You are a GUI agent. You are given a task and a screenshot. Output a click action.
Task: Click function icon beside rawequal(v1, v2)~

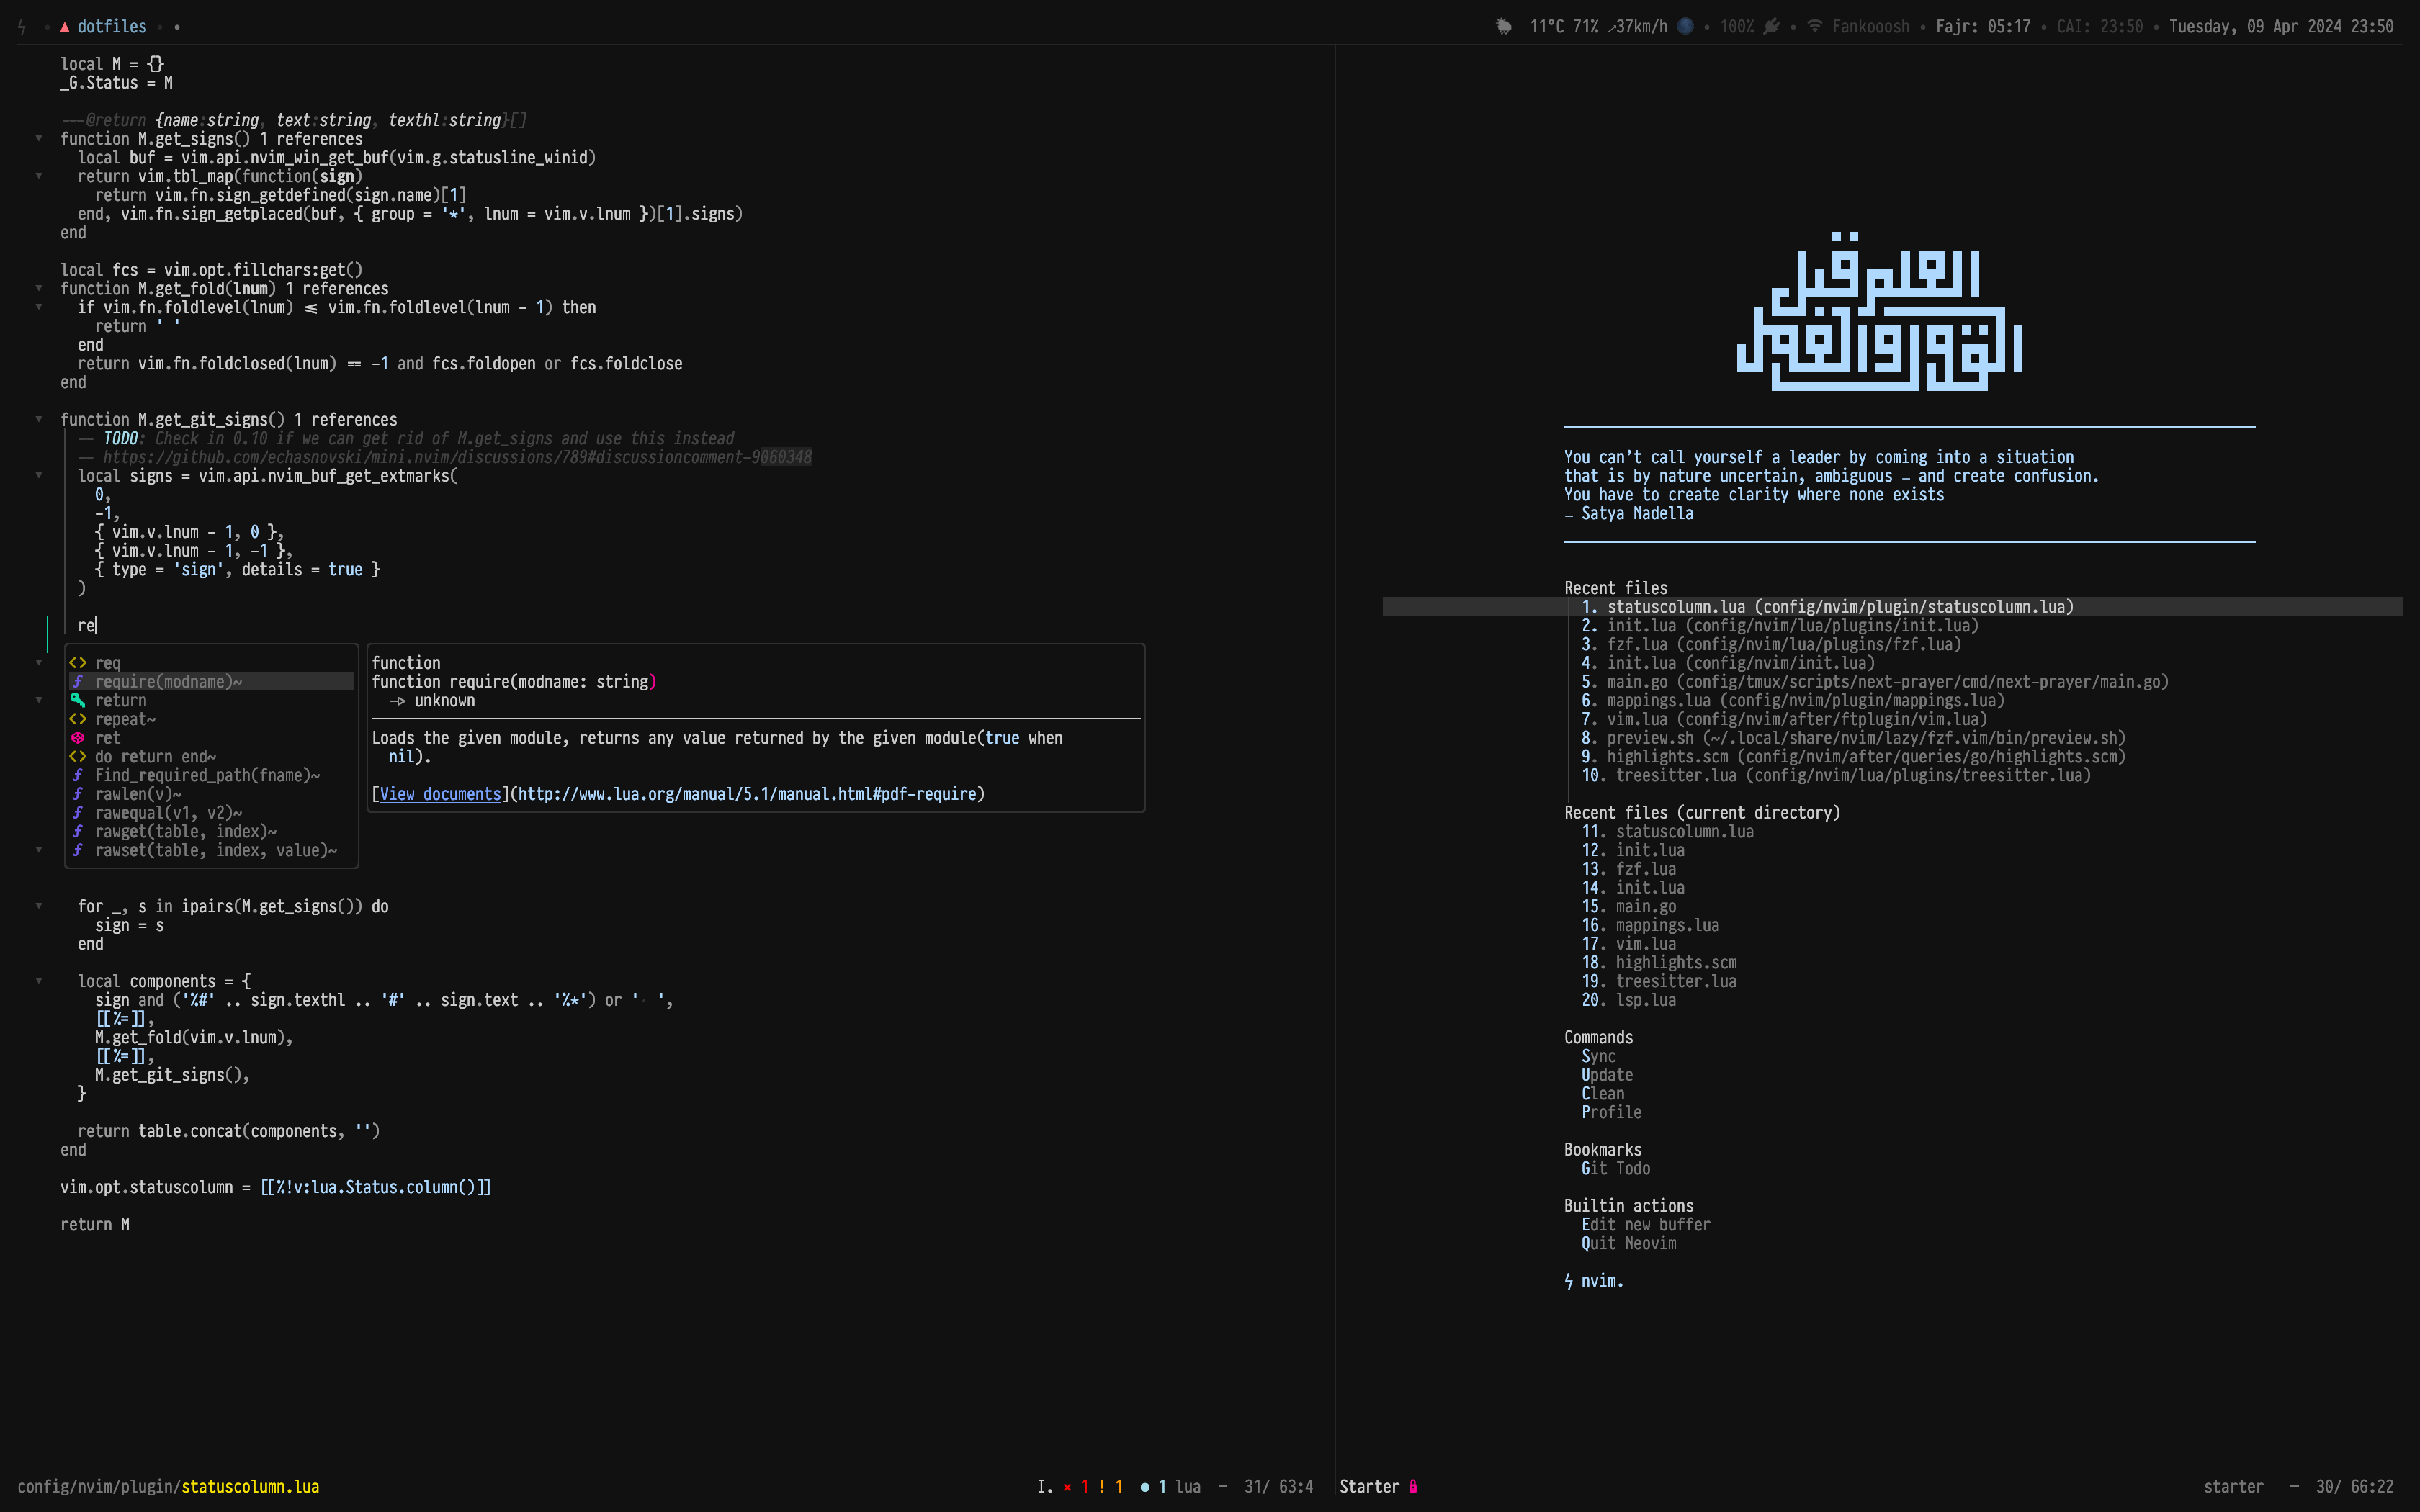(x=78, y=813)
